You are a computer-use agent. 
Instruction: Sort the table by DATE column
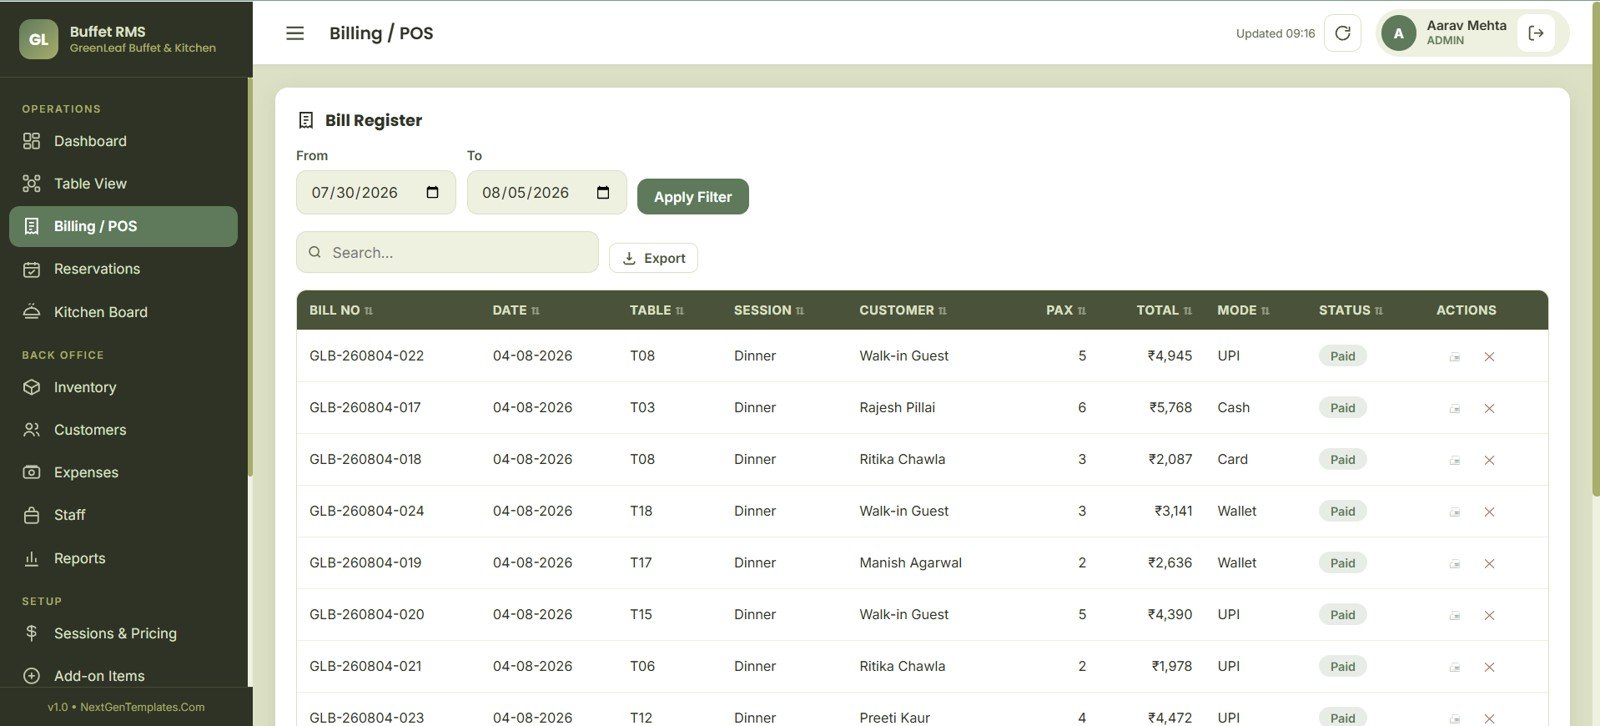point(516,310)
